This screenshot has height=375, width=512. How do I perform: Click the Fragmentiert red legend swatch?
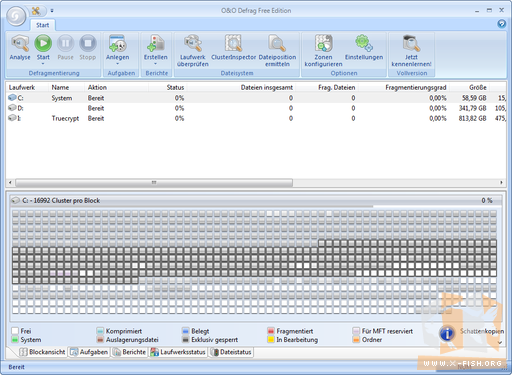[271, 331]
